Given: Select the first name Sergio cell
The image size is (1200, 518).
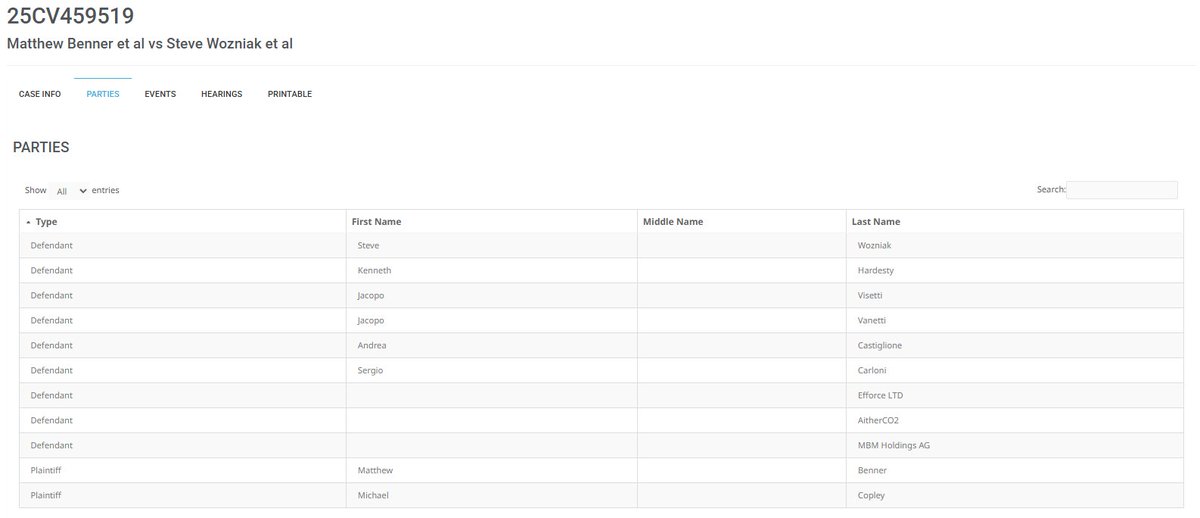Looking at the screenshot, I should coord(492,371).
